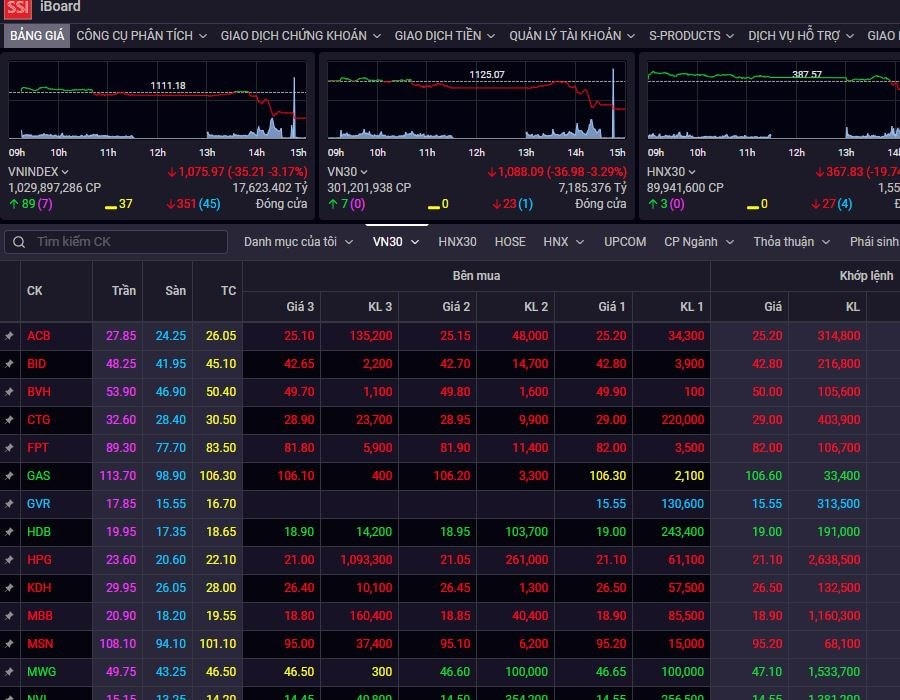Open VN30 index selector under chart
This screenshot has width=900, height=700.
pyautogui.click(x=347, y=172)
